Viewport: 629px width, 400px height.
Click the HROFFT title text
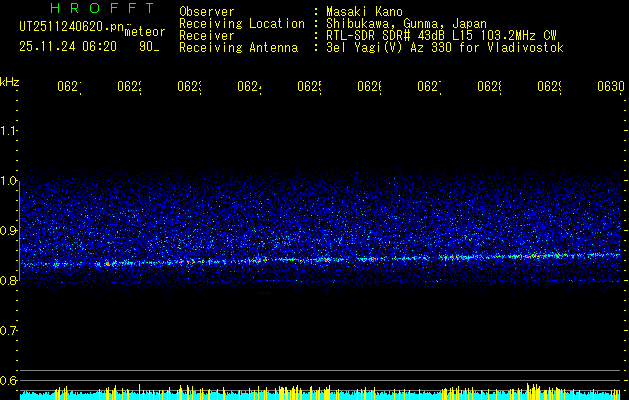point(102,8)
